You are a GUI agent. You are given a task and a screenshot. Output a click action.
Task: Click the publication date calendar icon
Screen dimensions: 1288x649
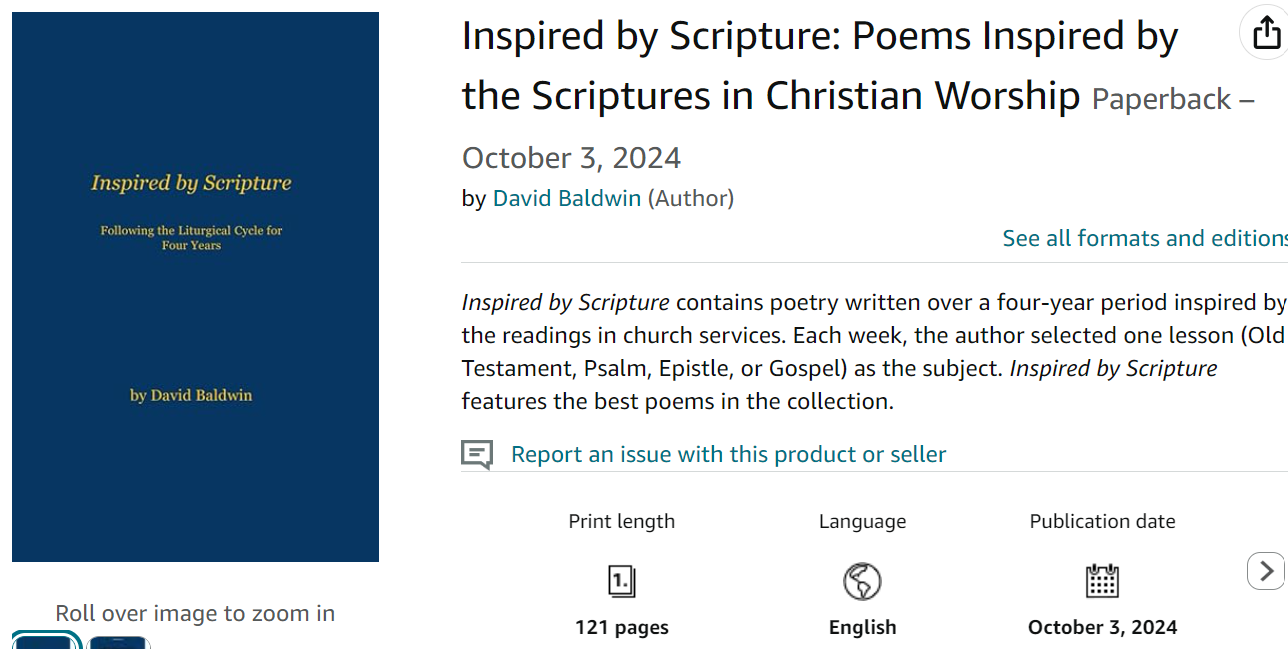coord(1102,581)
